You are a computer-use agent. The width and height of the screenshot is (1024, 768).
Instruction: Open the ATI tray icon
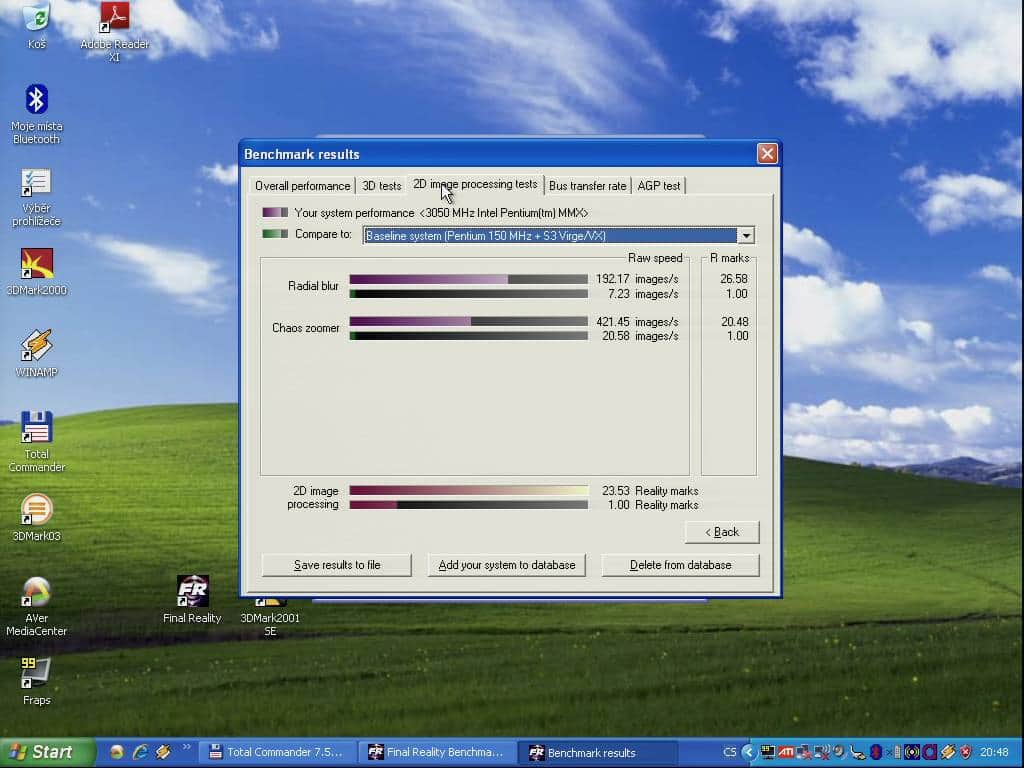(786, 752)
